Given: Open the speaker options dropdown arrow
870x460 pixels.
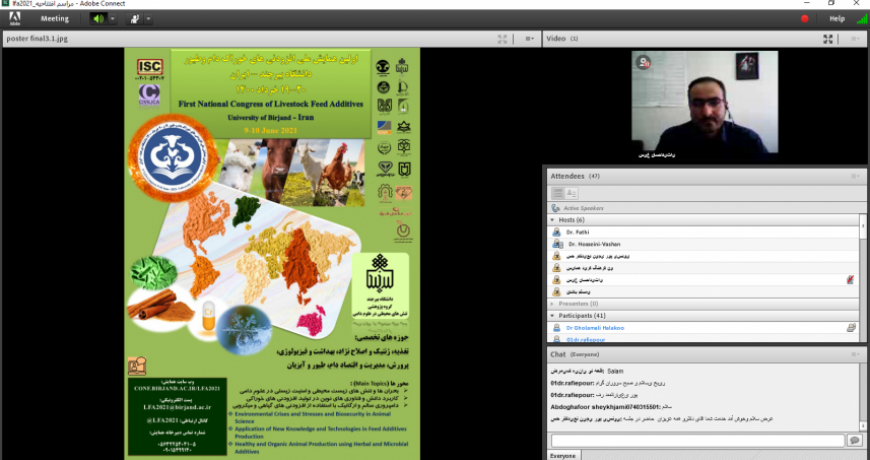Looking at the screenshot, I should [113, 18].
